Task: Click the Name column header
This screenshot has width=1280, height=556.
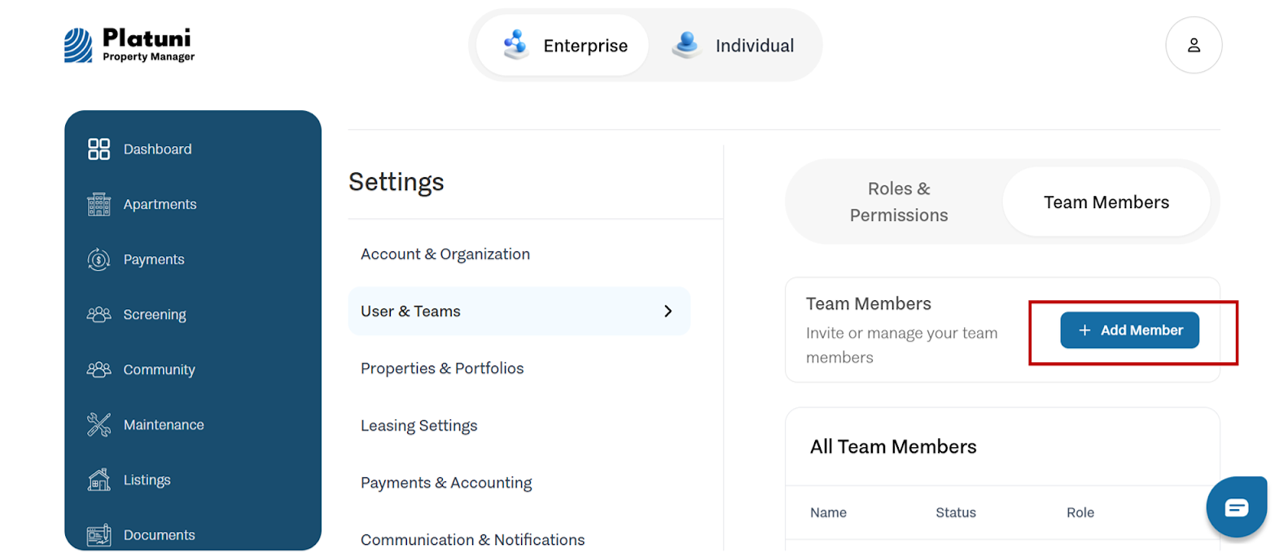Action: pyautogui.click(x=828, y=512)
